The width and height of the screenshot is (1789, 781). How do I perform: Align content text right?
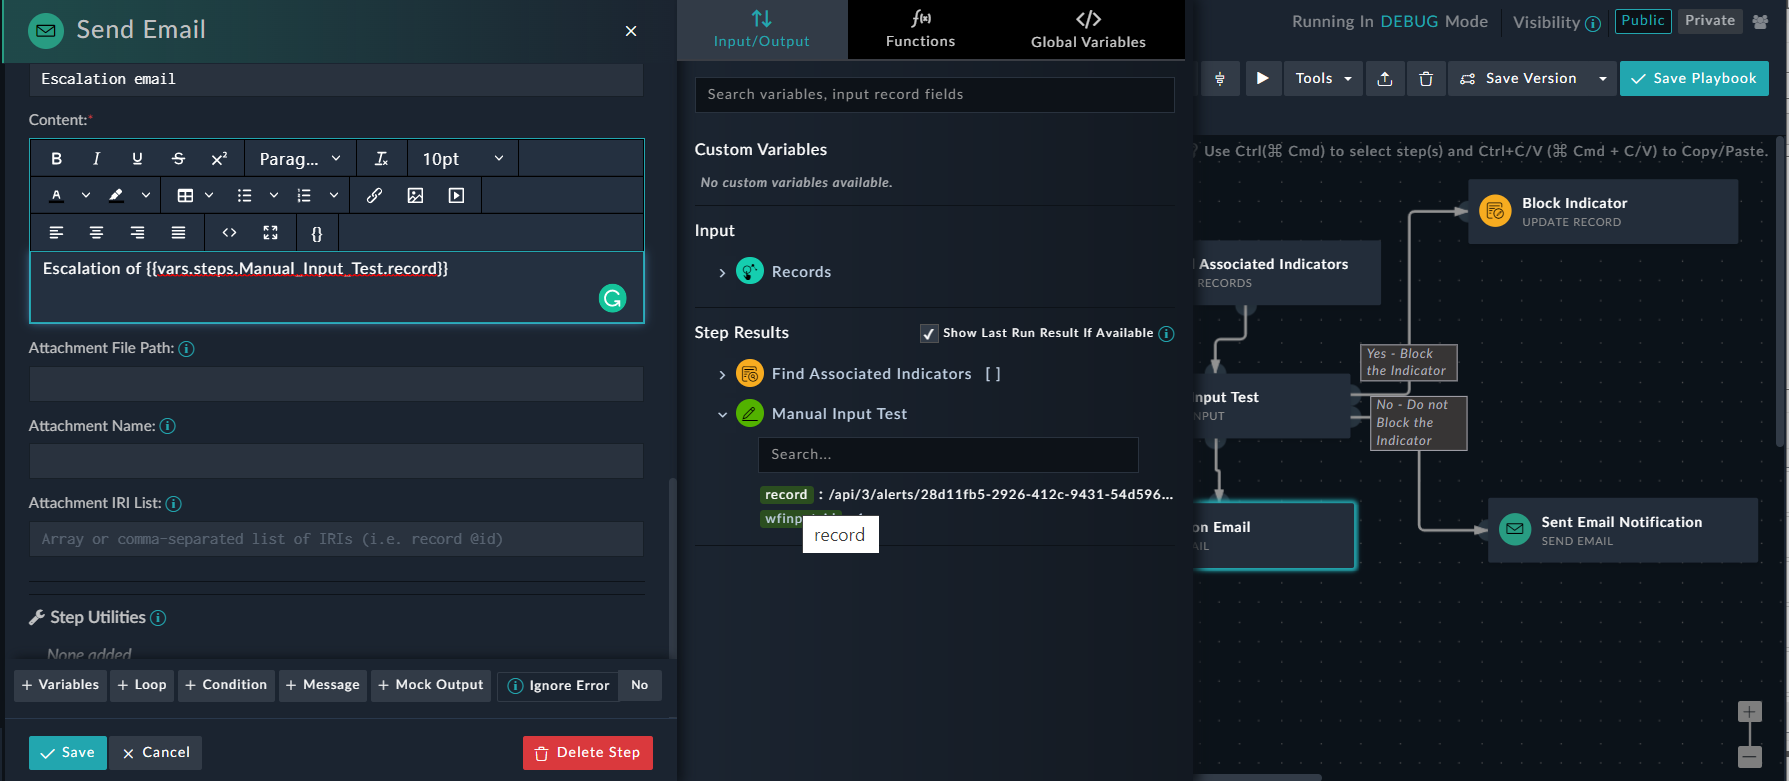tap(137, 233)
